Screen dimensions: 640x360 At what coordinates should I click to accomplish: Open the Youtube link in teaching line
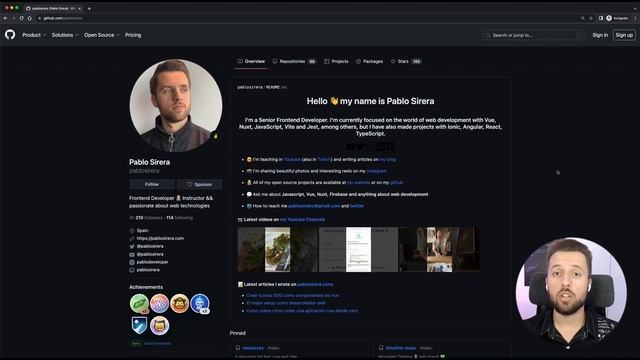(292, 160)
